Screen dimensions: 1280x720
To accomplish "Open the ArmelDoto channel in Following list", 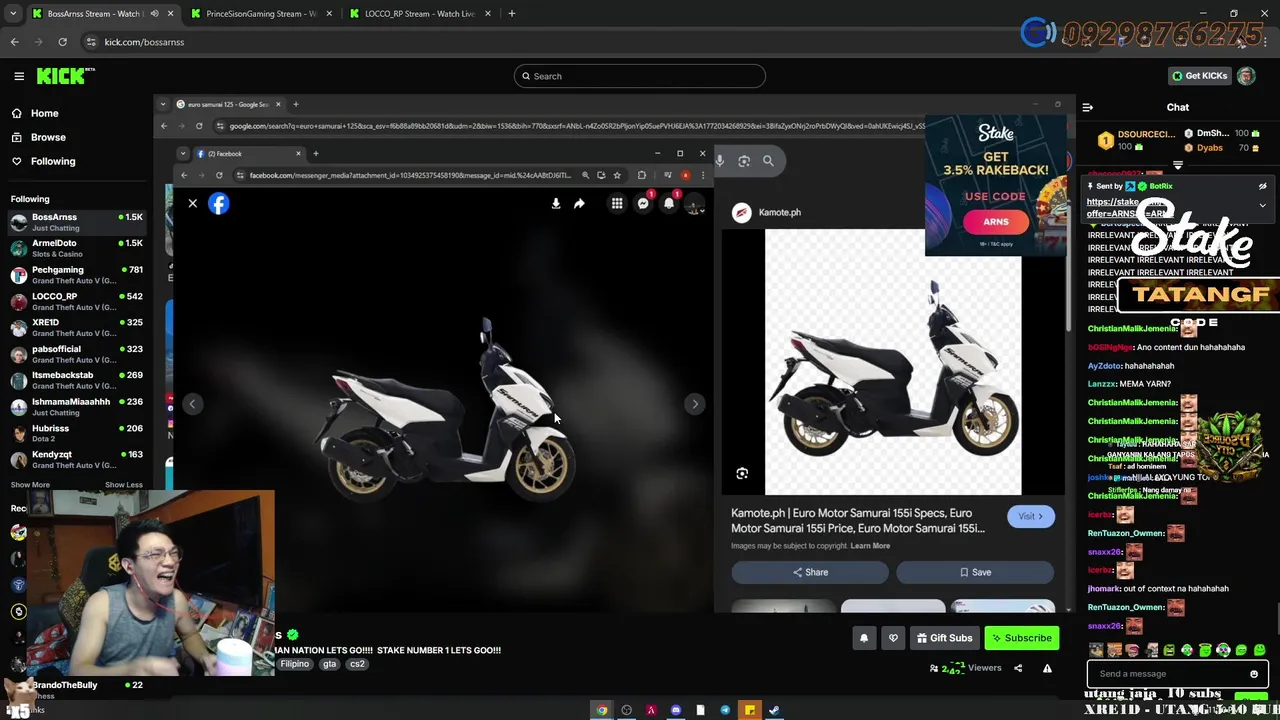I will [77, 248].
